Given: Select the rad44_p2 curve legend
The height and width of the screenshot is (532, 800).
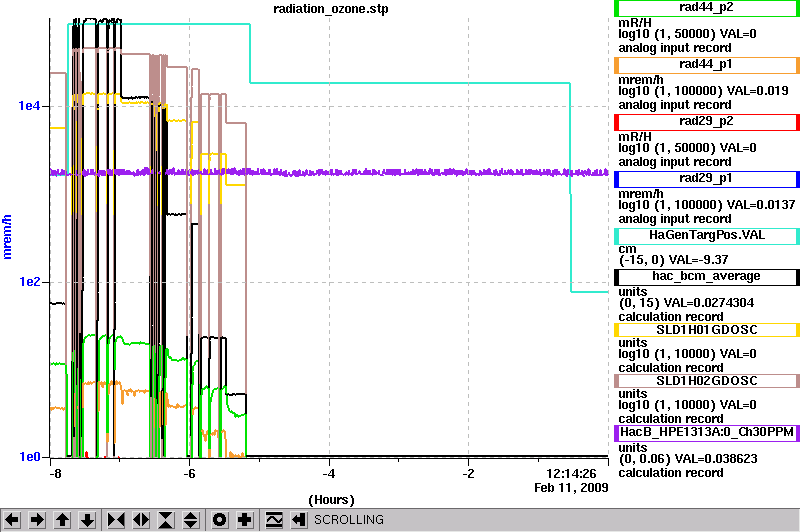Looking at the screenshot, I should (x=706, y=8).
